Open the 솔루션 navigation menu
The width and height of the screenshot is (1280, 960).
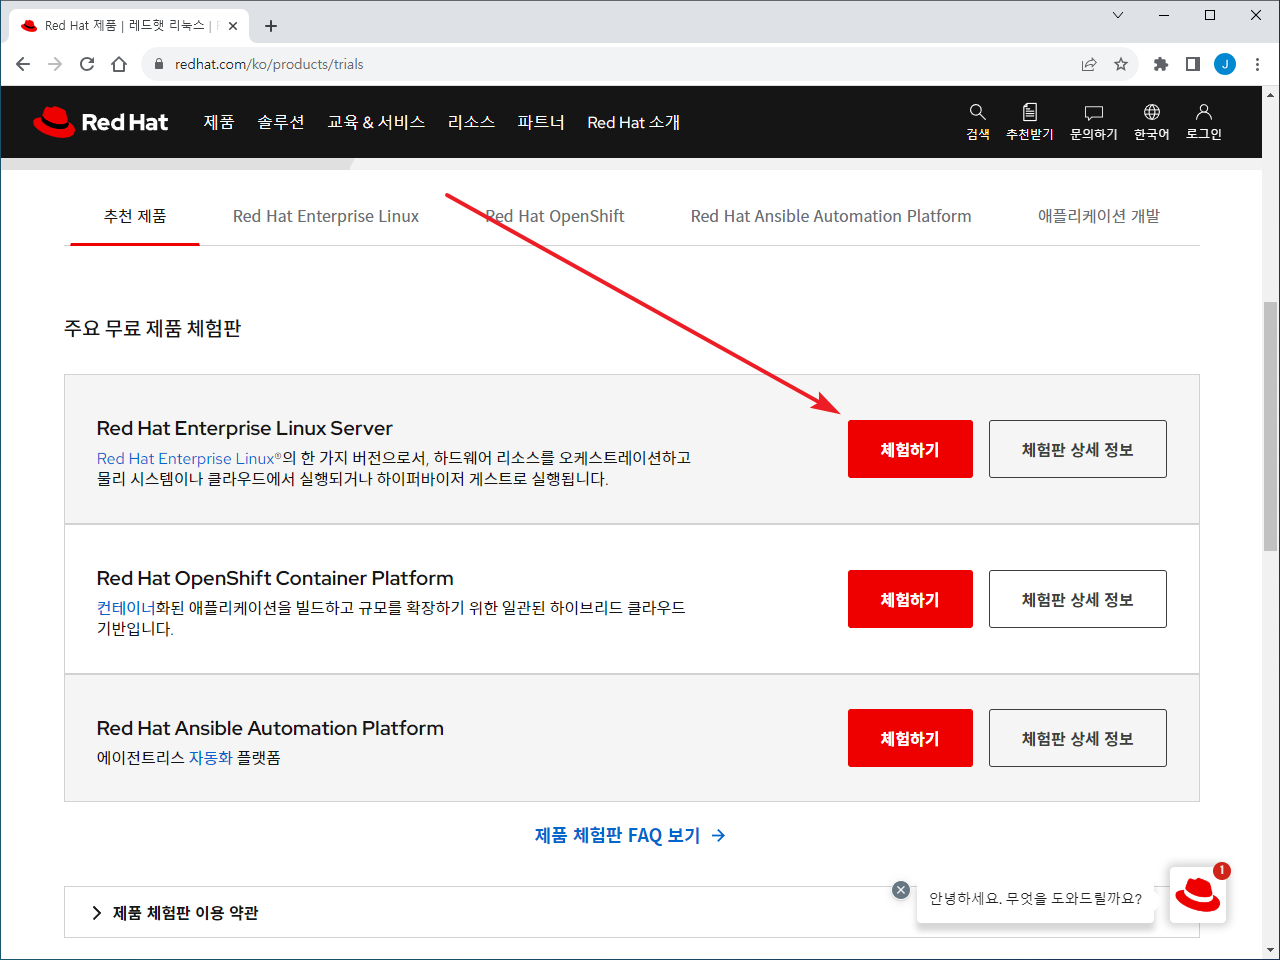click(281, 122)
